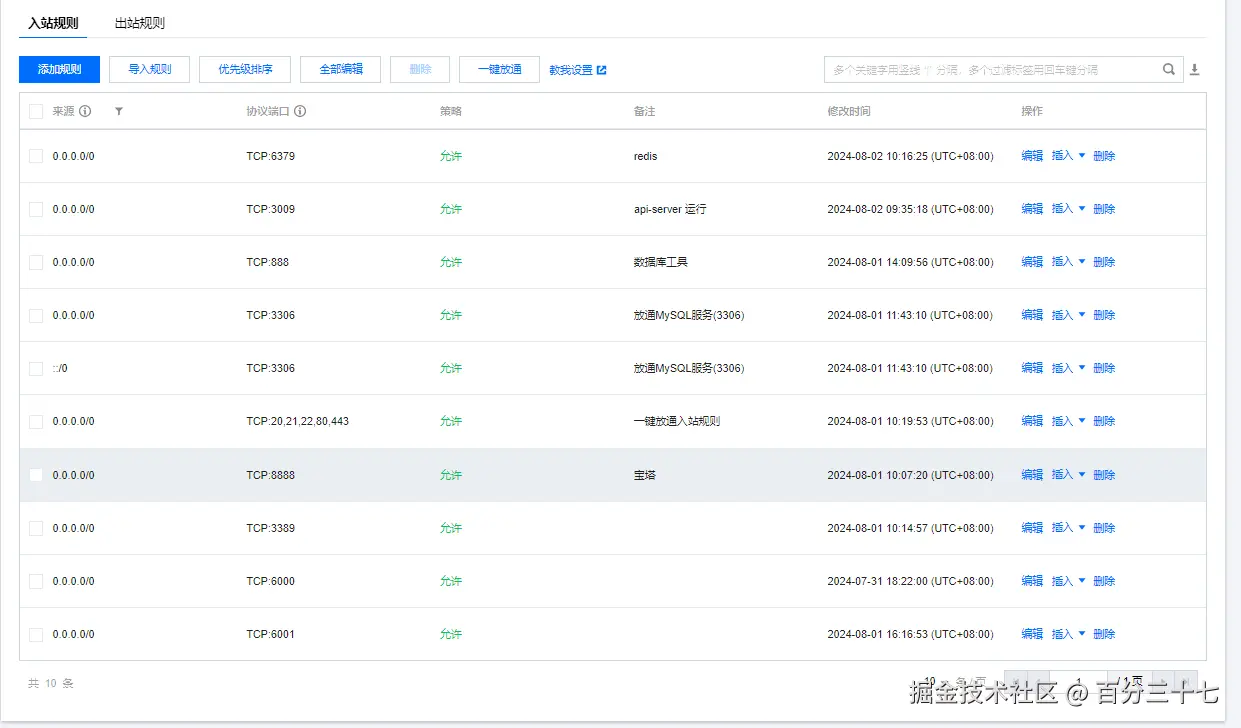Click the 导入规则 button
Screen dimensions: 1241x728
coord(150,69)
